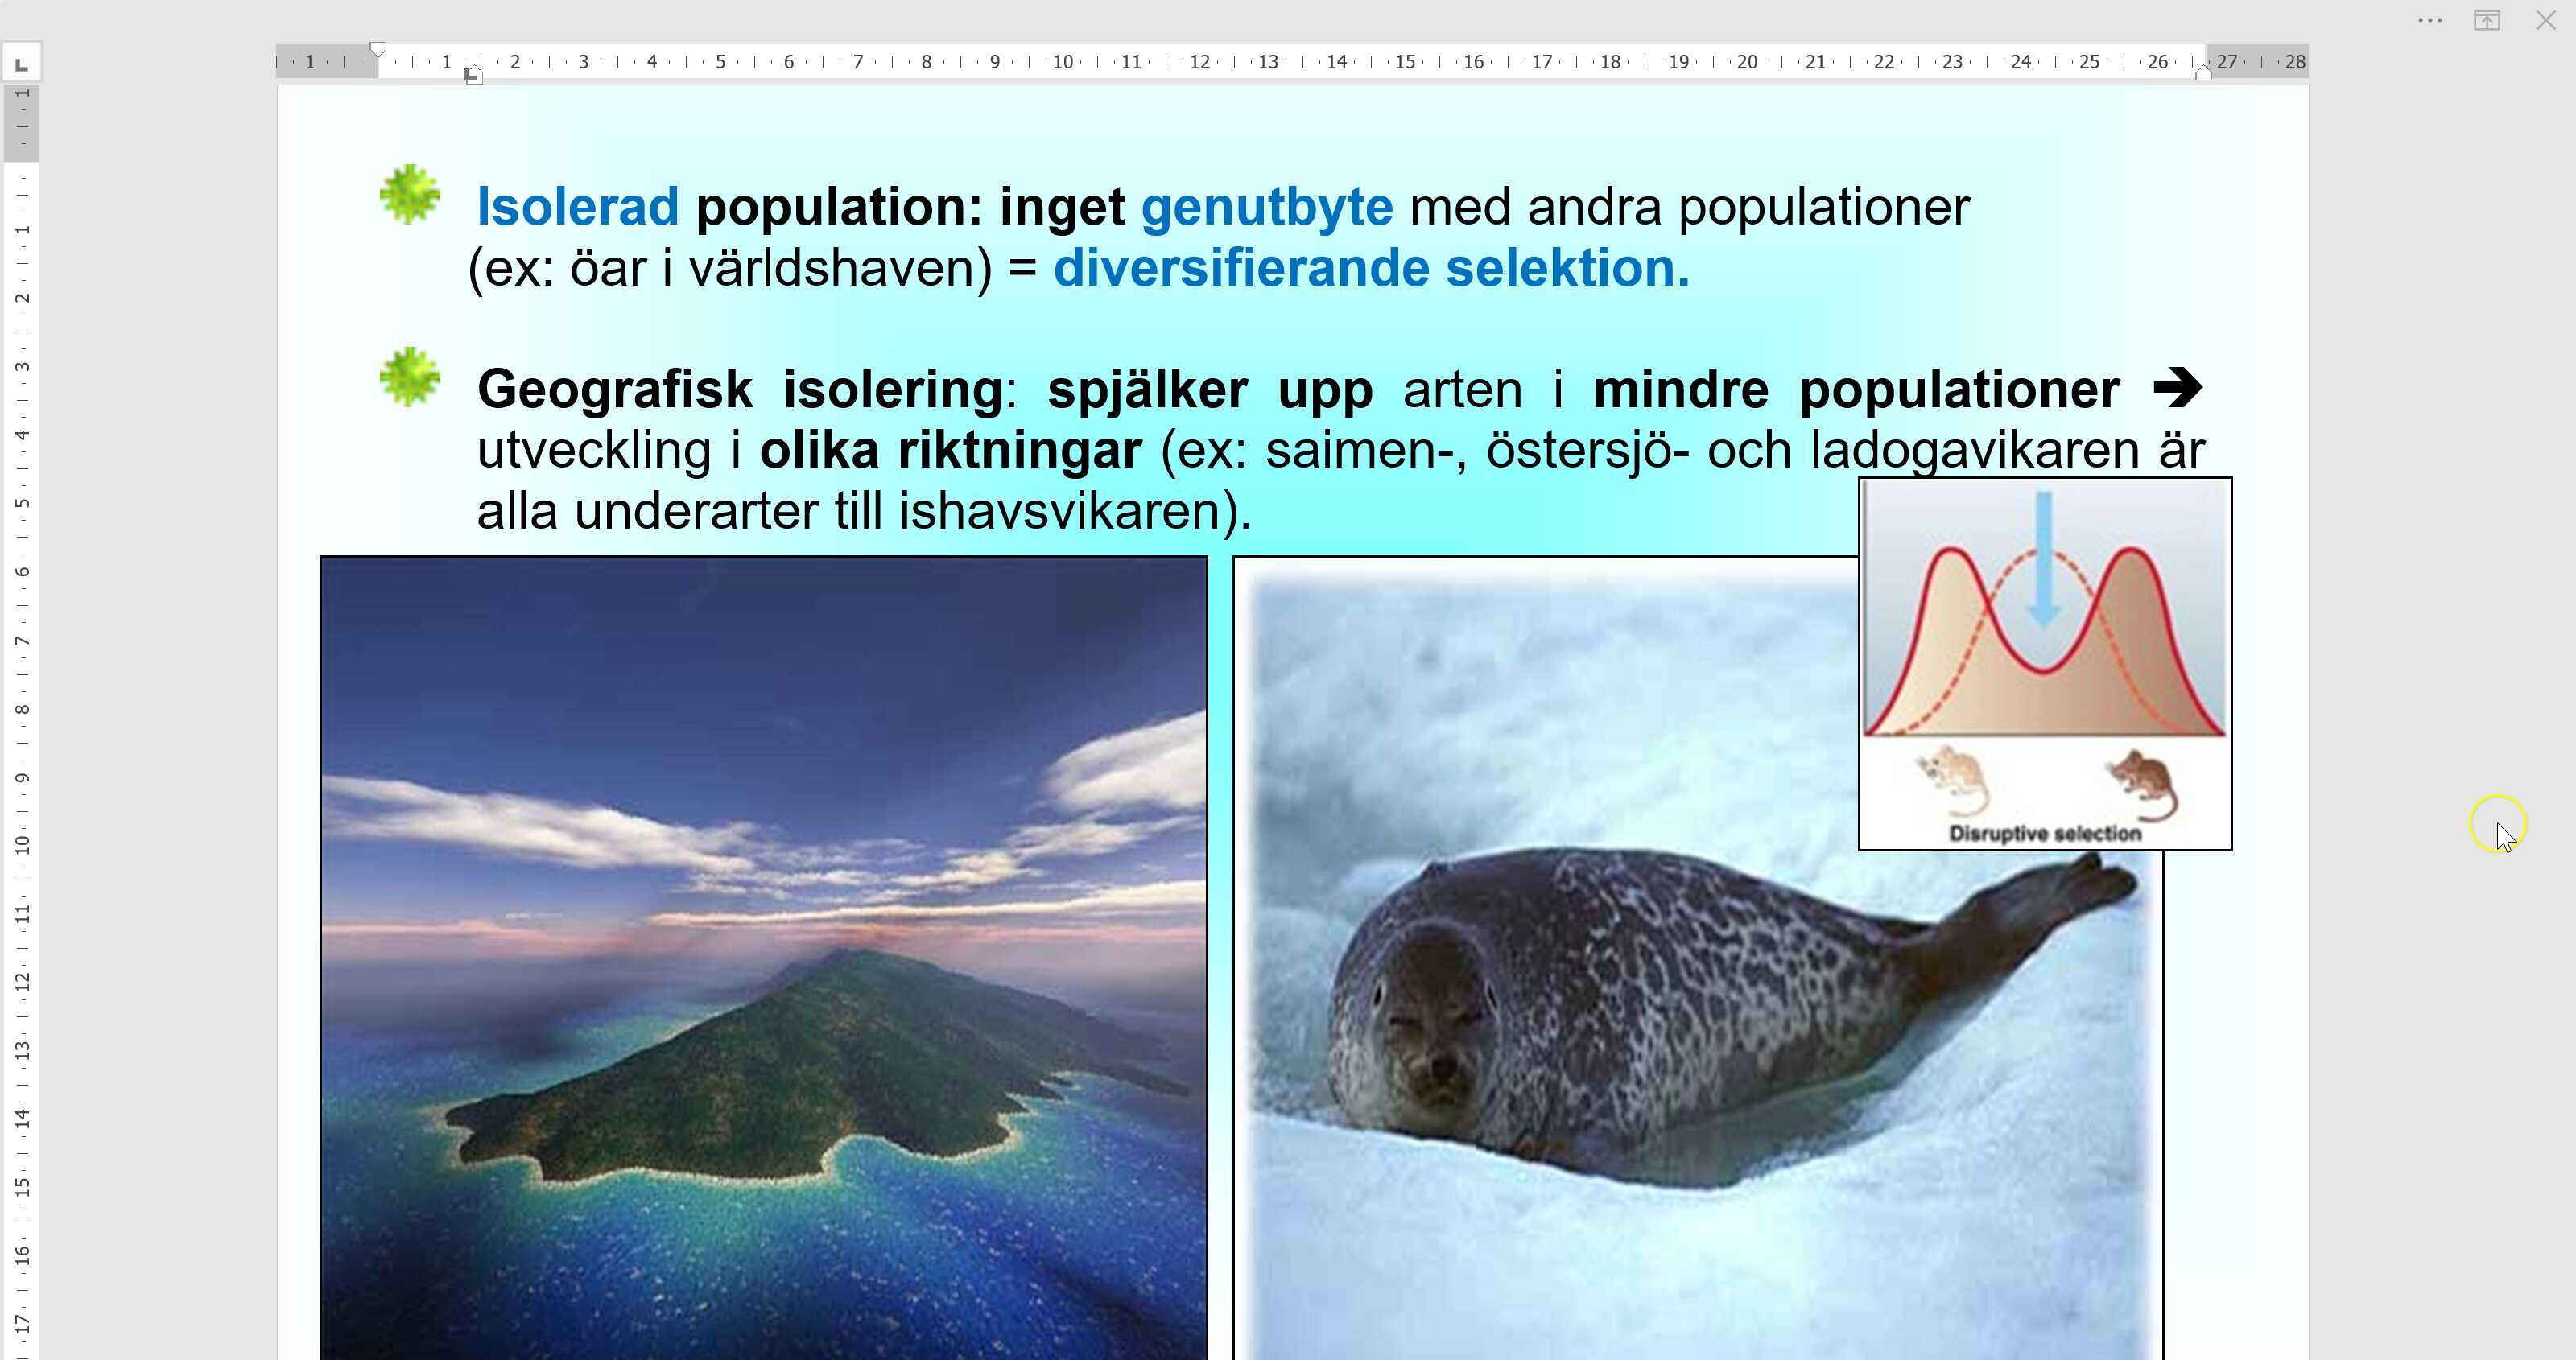
Task: Click the bold arrow symbol after 'populationer'
Action: coord(2177,387)
